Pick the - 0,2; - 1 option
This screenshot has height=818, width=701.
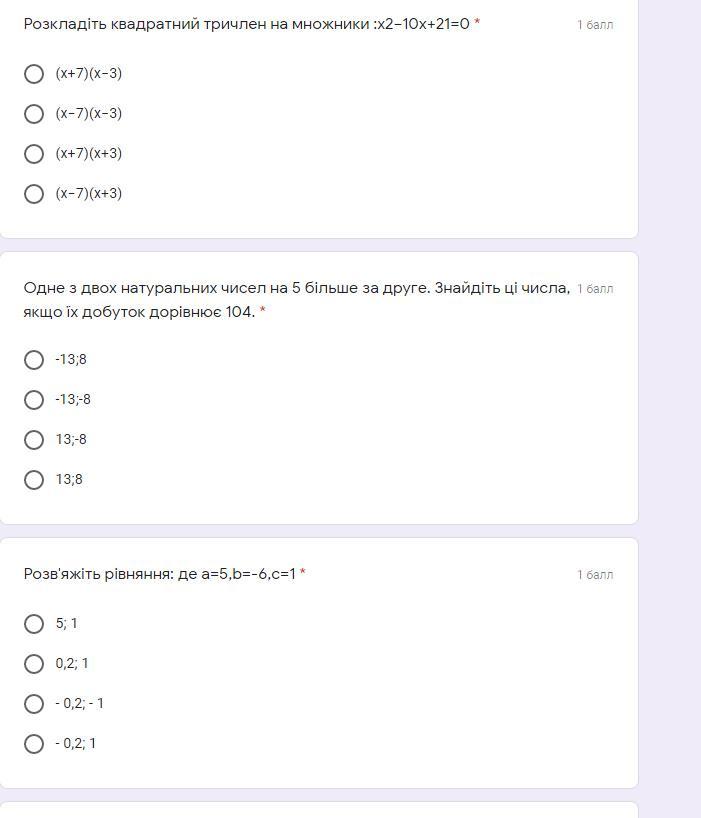tap(34, 704)
